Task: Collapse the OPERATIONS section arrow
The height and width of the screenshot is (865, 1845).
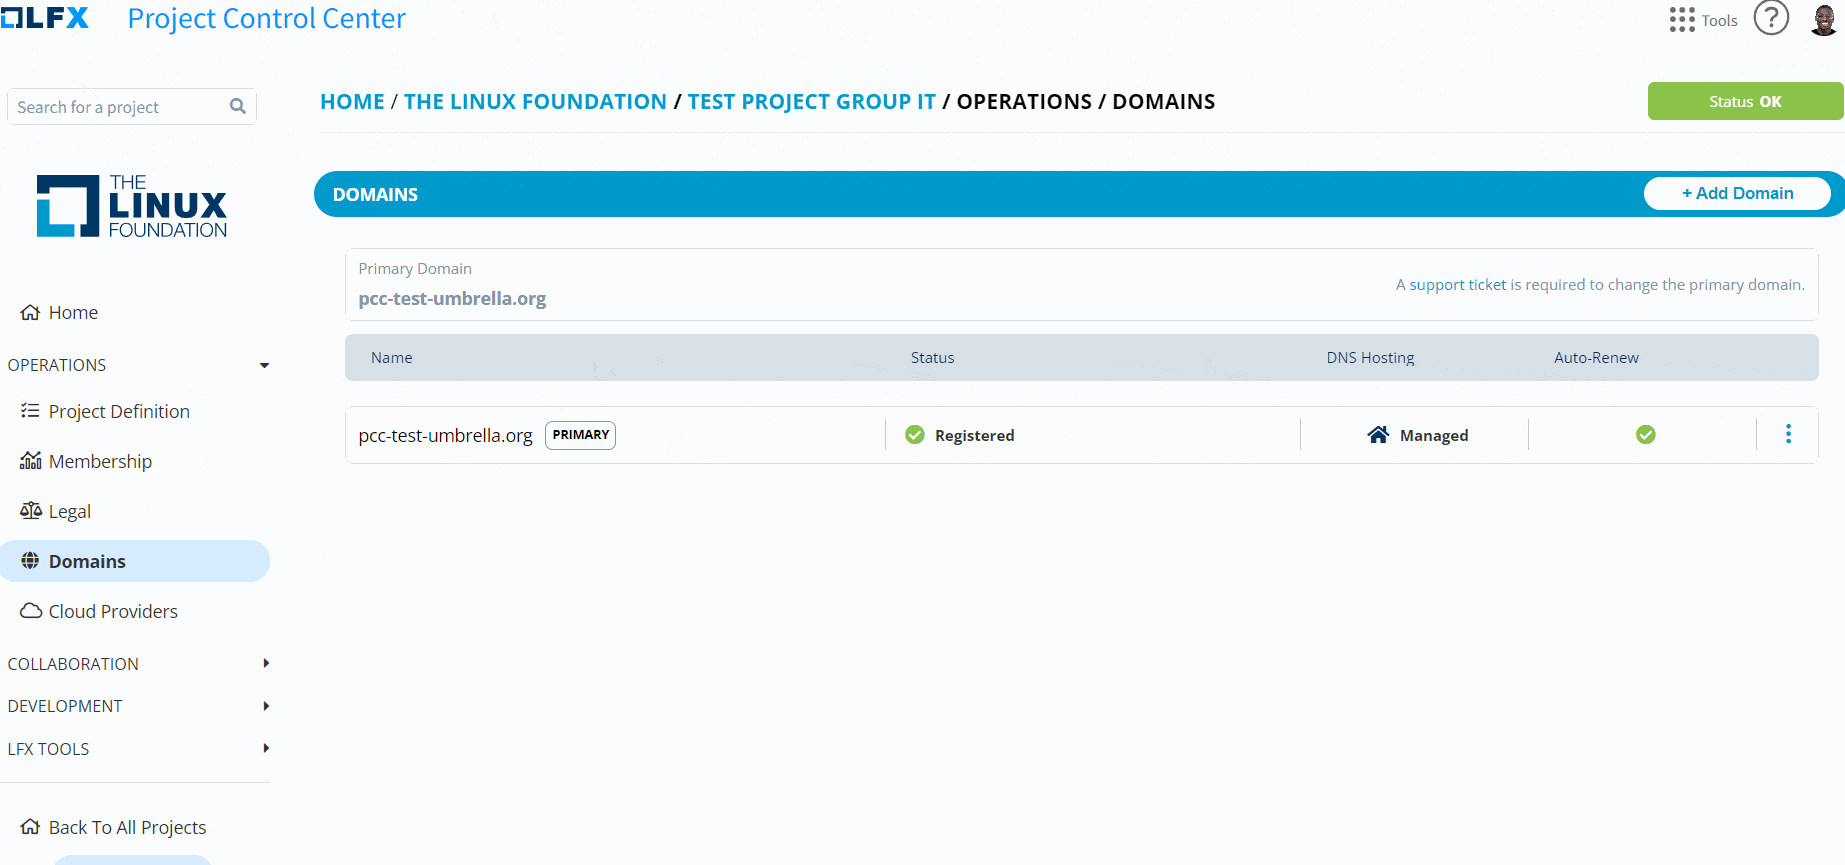Action: (264, 365)
